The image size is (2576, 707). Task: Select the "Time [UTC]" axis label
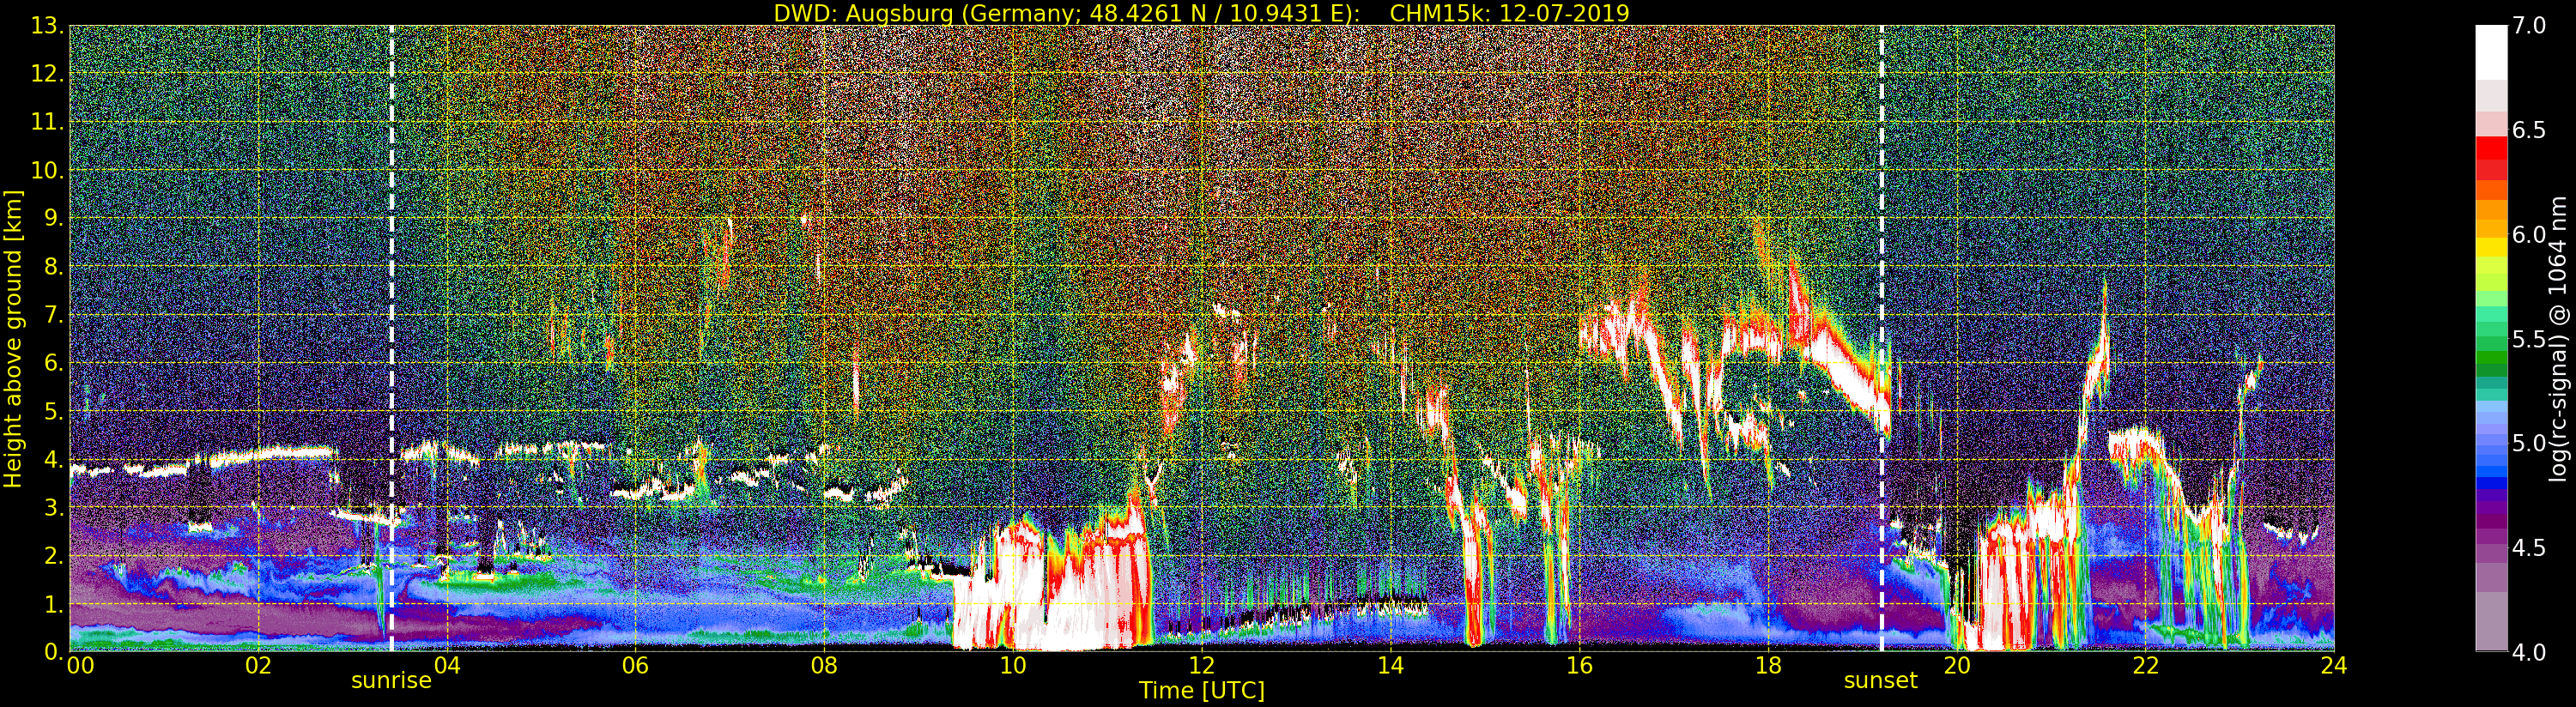[1202, 691]
